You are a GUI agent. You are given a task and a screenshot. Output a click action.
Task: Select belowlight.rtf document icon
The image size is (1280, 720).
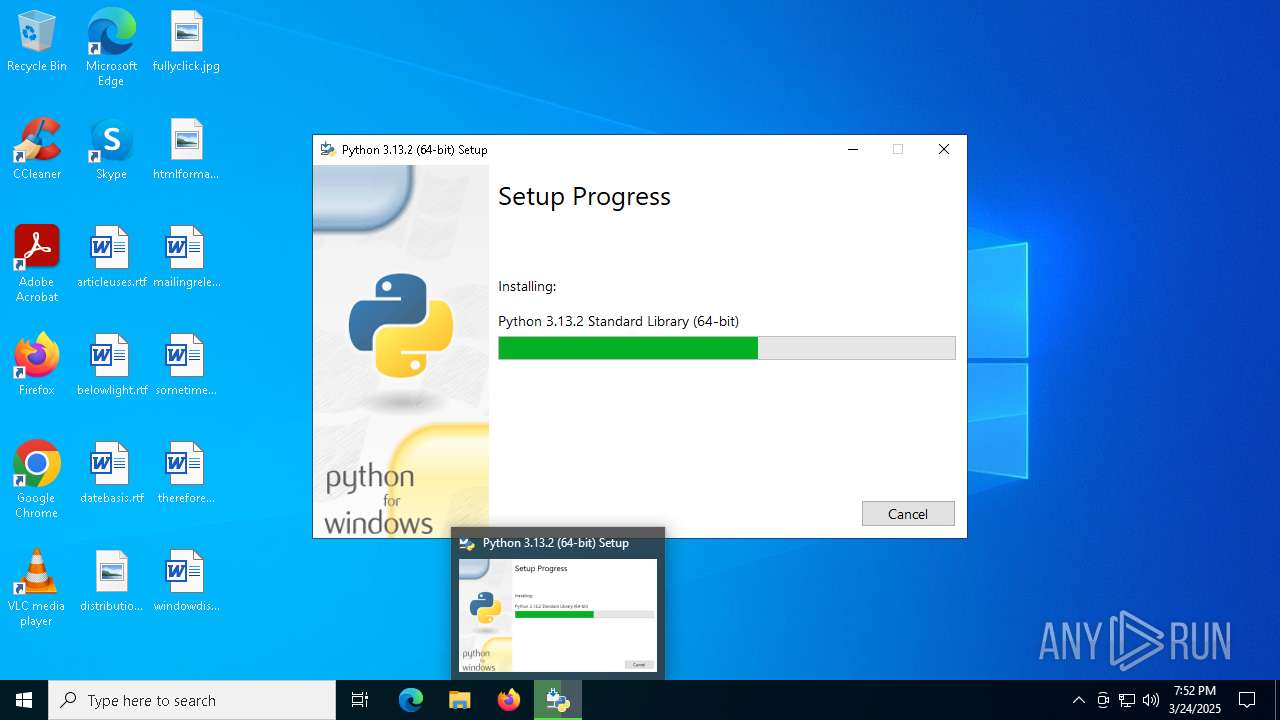(111, 366)
